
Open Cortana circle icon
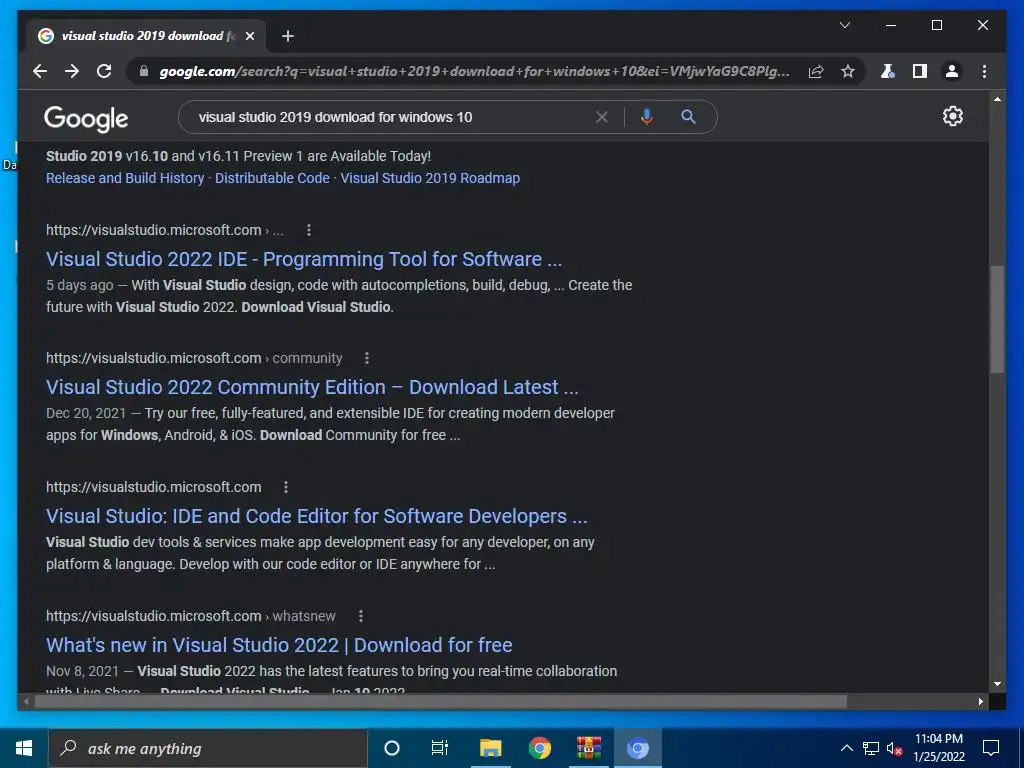391,748
